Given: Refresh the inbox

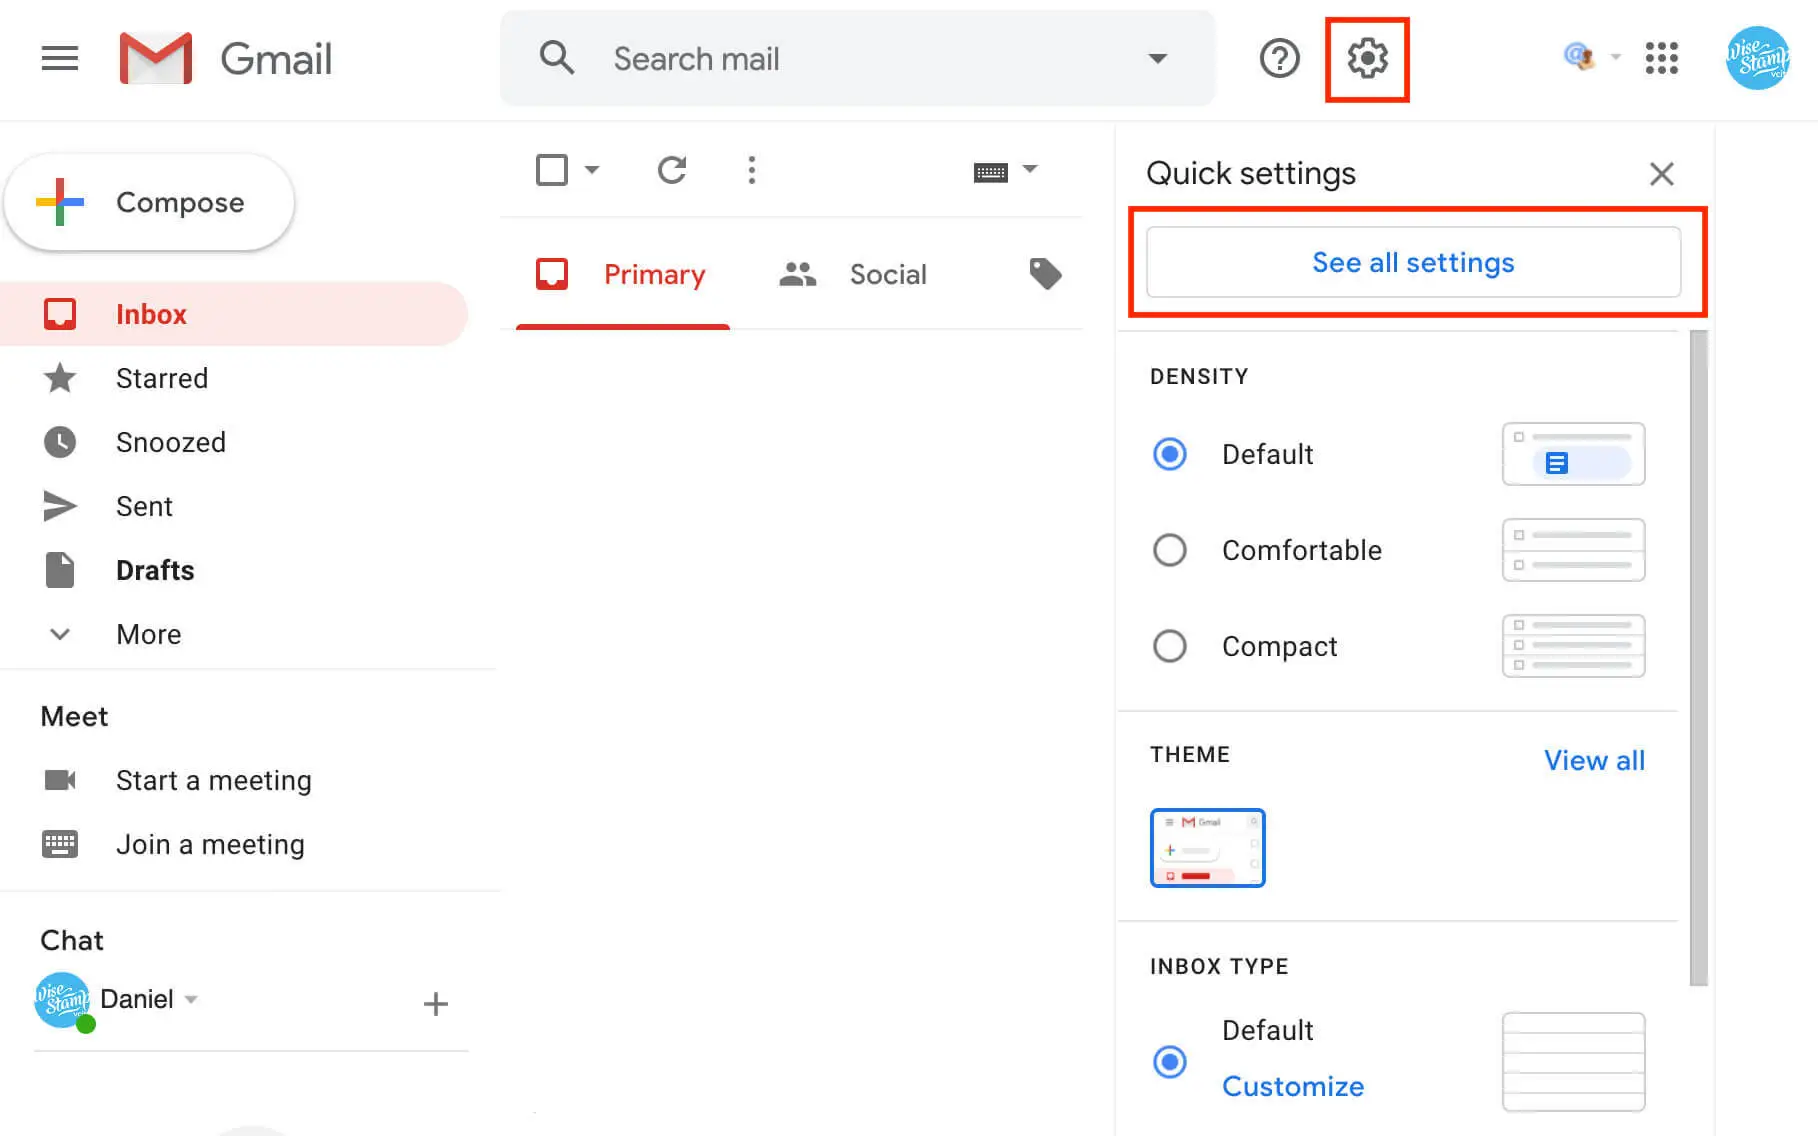Looking at the screenshot, I should (672, 170).
